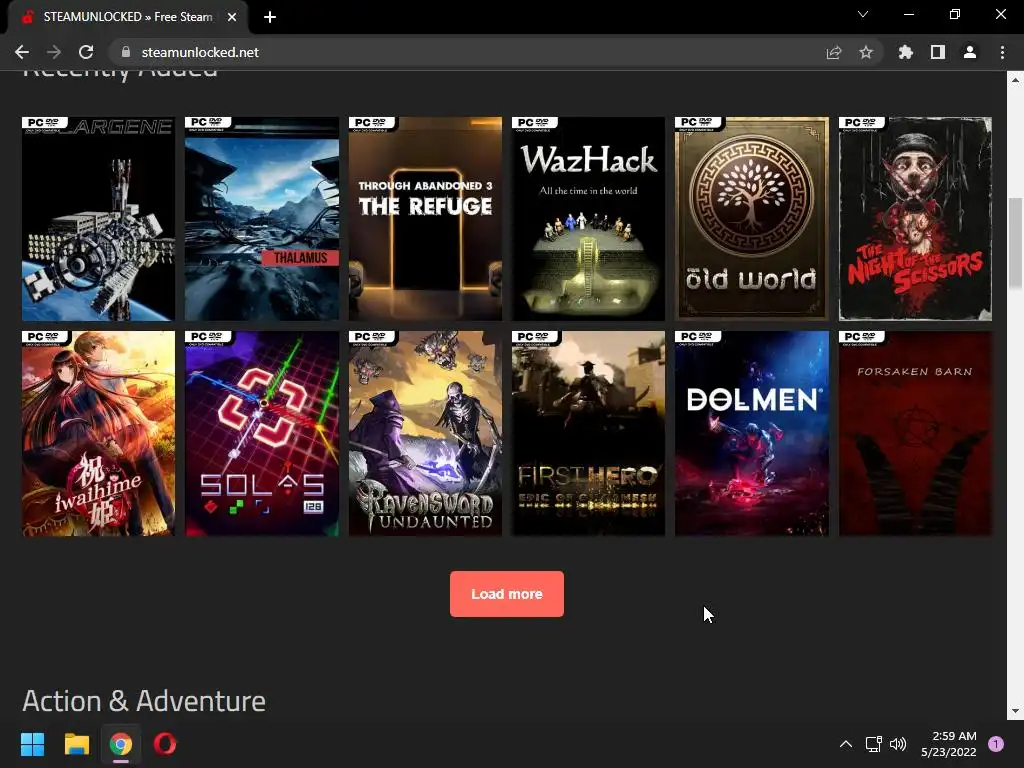Click the Load more button

point(507,594)
